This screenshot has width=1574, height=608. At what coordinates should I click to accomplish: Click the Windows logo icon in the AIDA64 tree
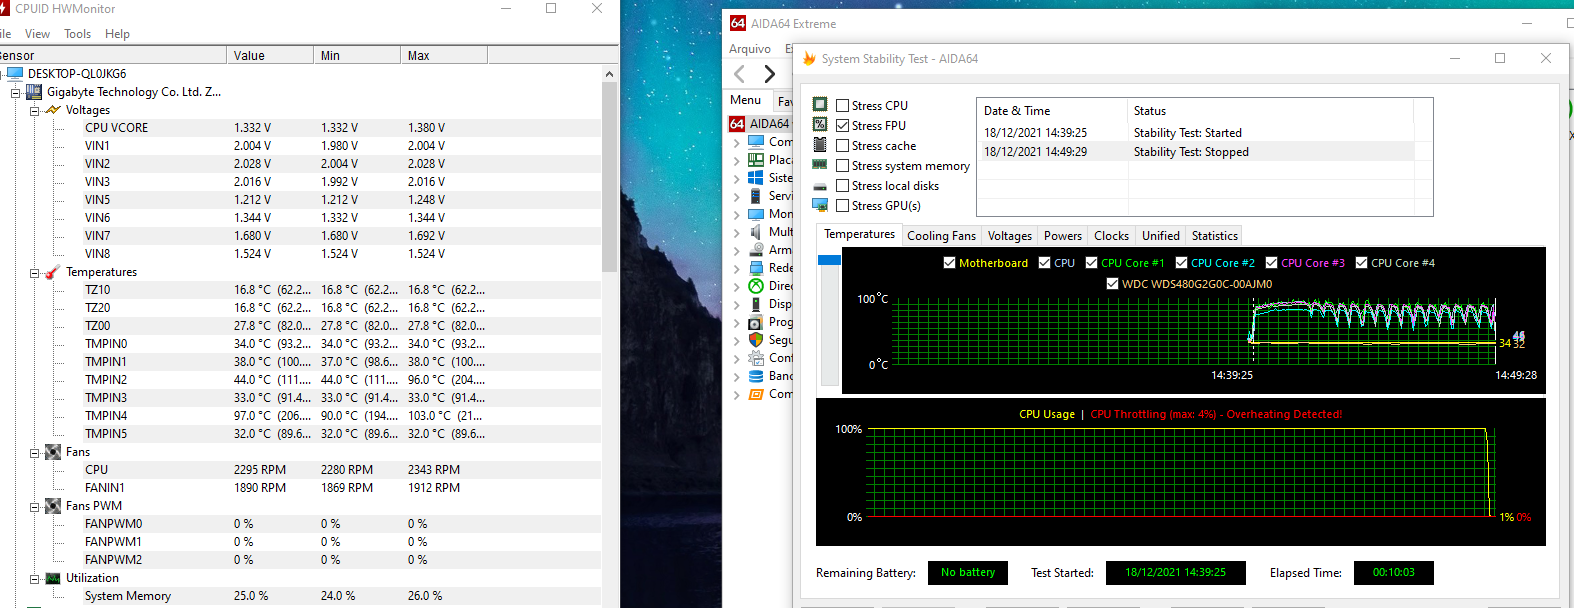click(x=756, y=178)
